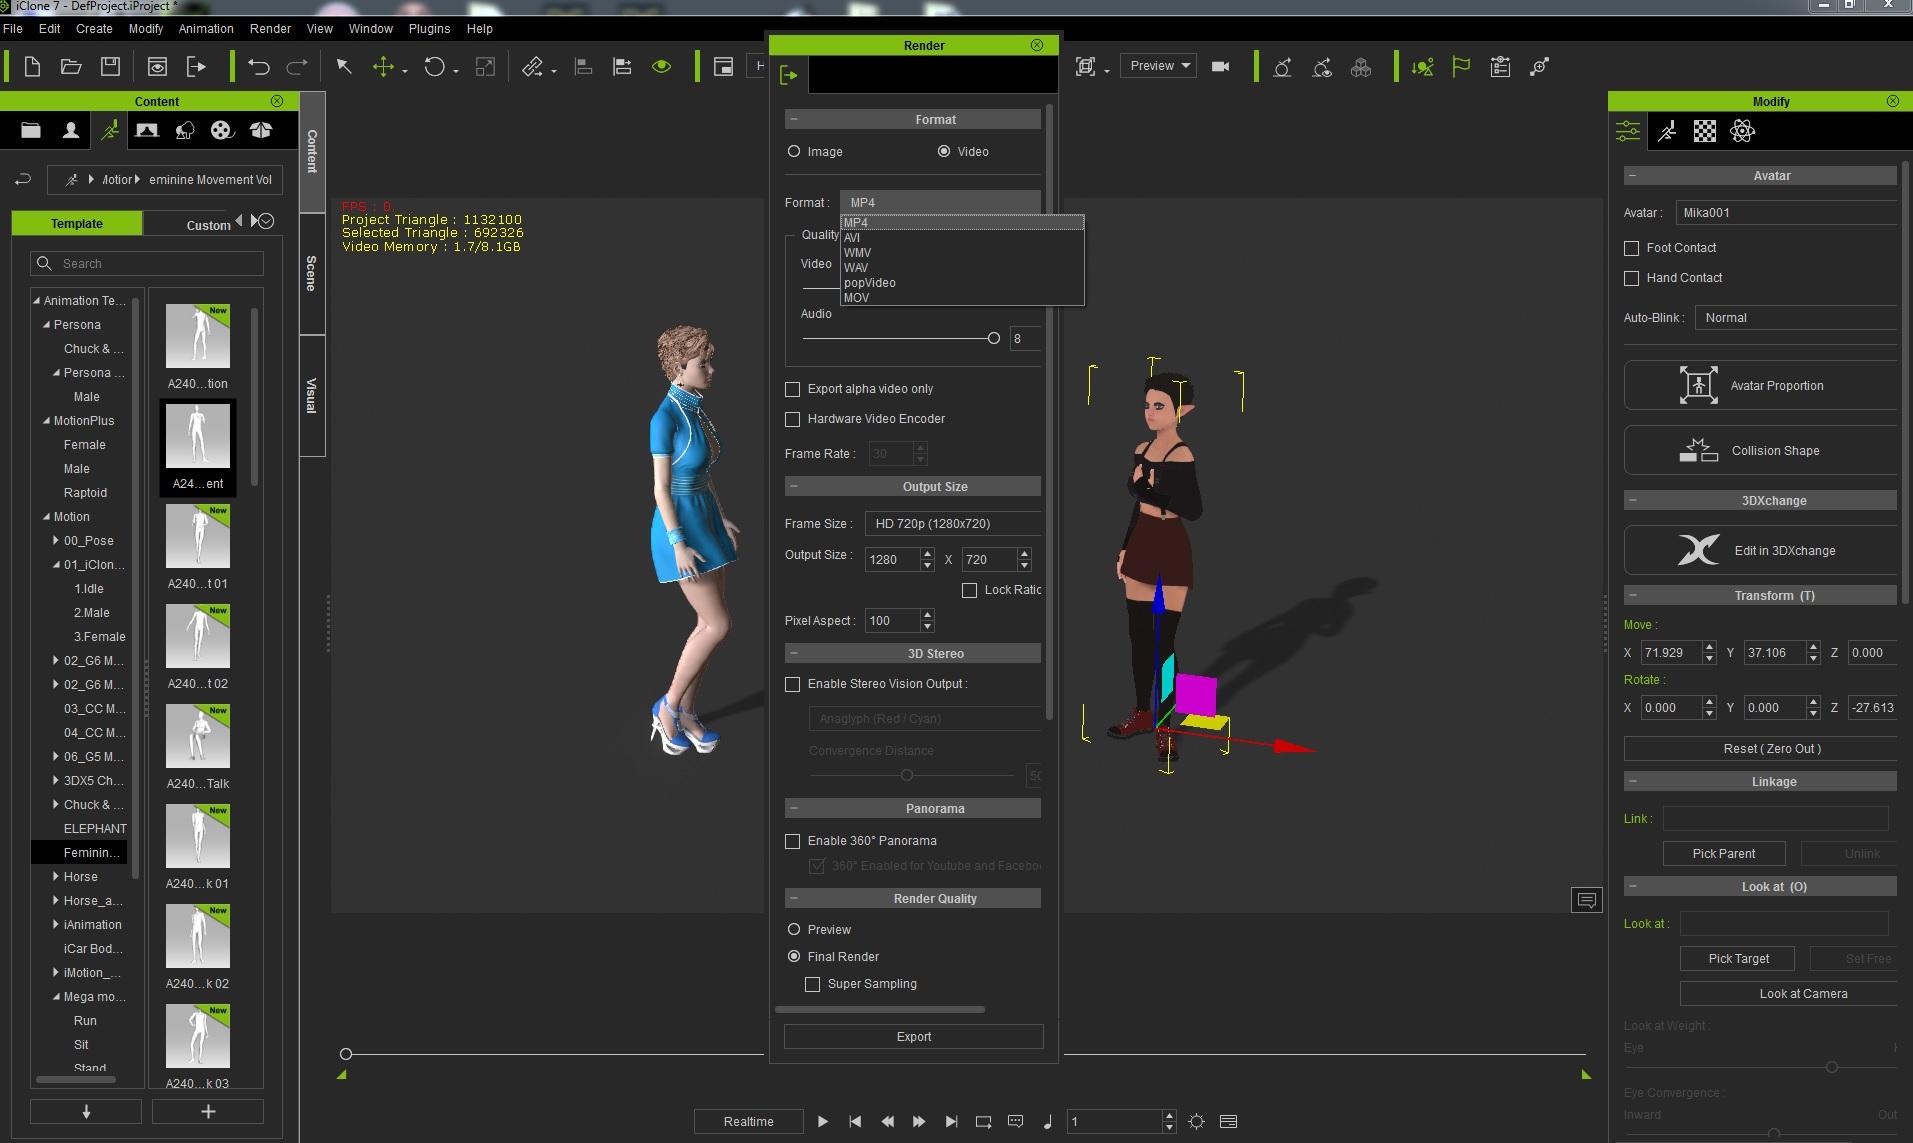Click the Look at Camera button
Viewport: 1913px width, 1143px height.
1788,993
